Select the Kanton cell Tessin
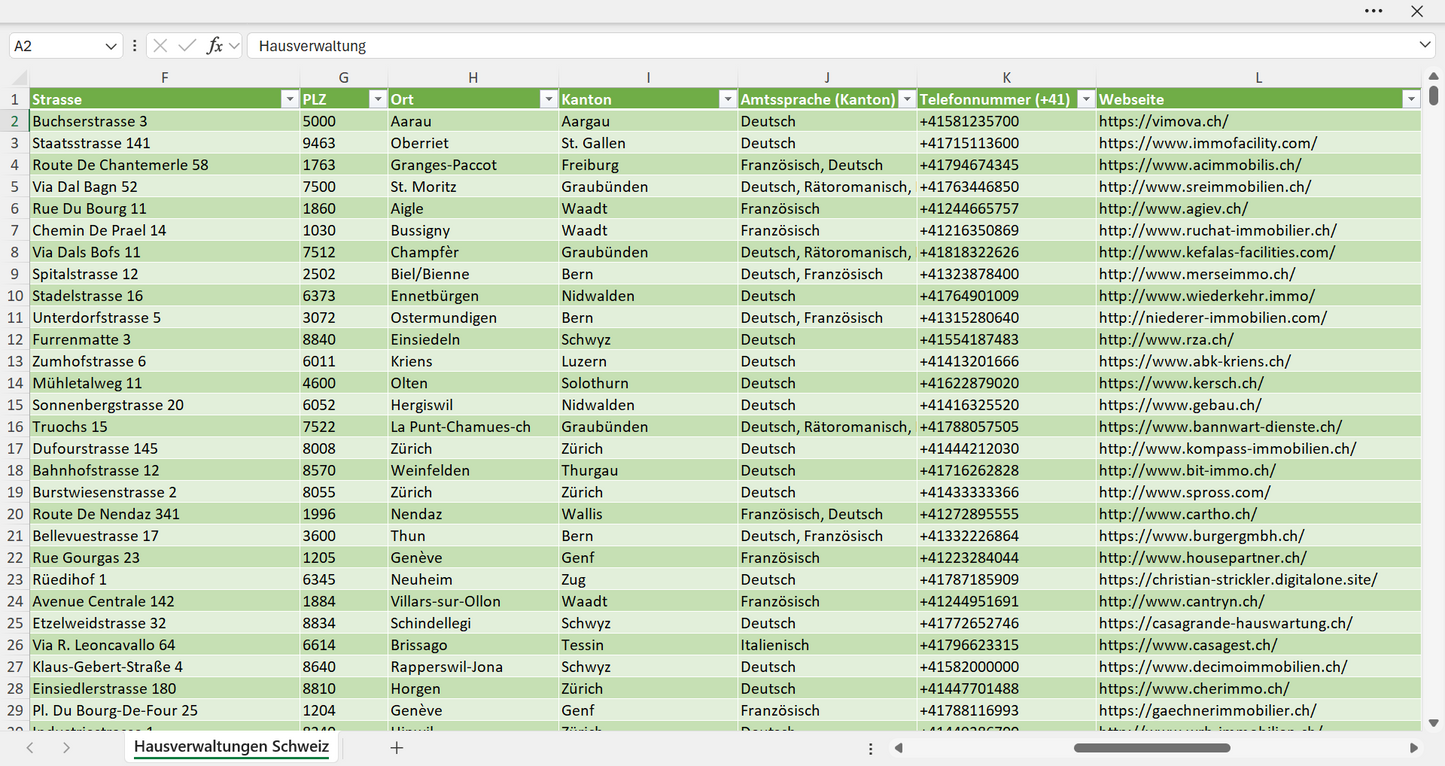Viewport: 1445px width, 766px height. 648,645
